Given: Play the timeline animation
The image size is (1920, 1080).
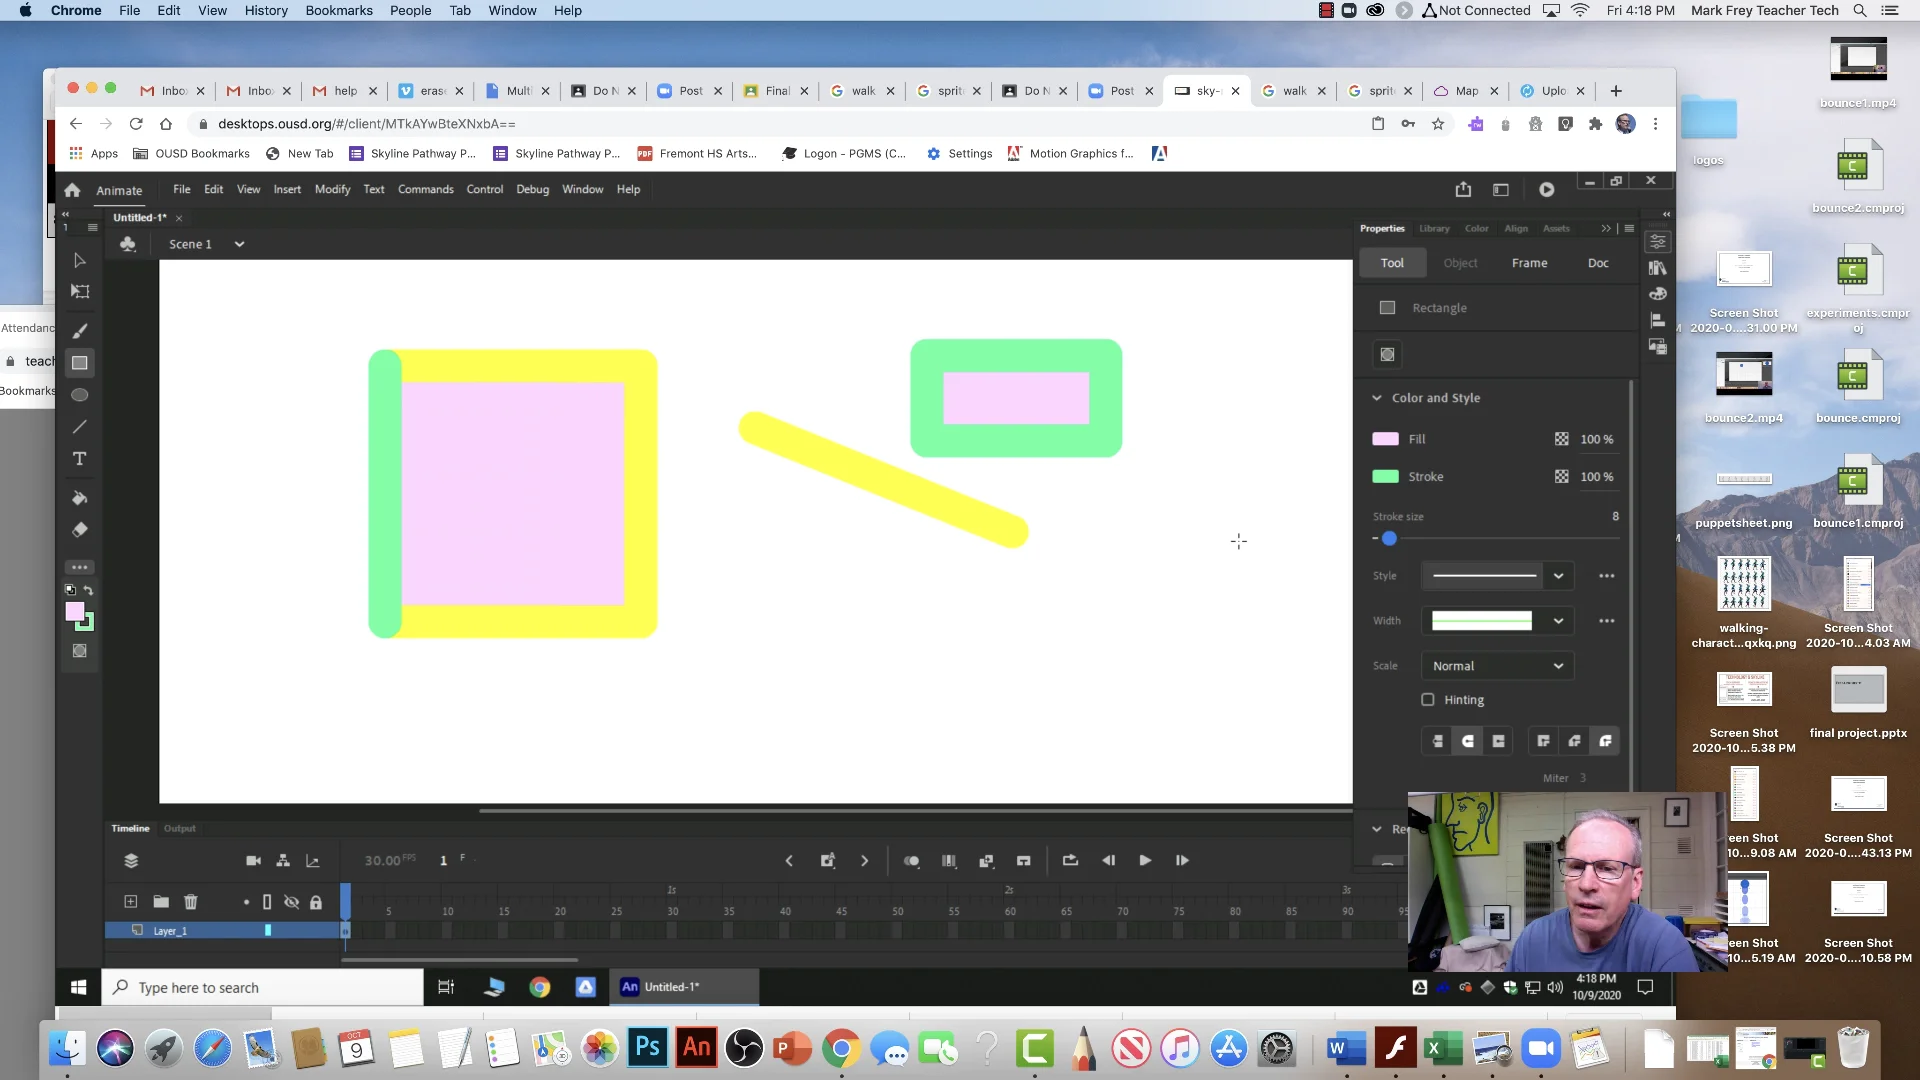Looking at the screenshot, I should [1145, 861].
